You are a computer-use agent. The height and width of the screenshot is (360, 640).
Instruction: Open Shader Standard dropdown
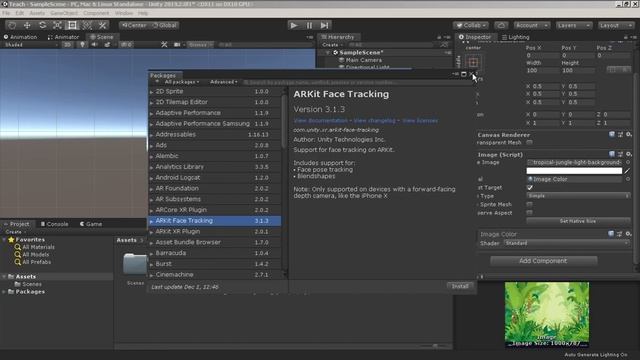click(x=567, y=243)
